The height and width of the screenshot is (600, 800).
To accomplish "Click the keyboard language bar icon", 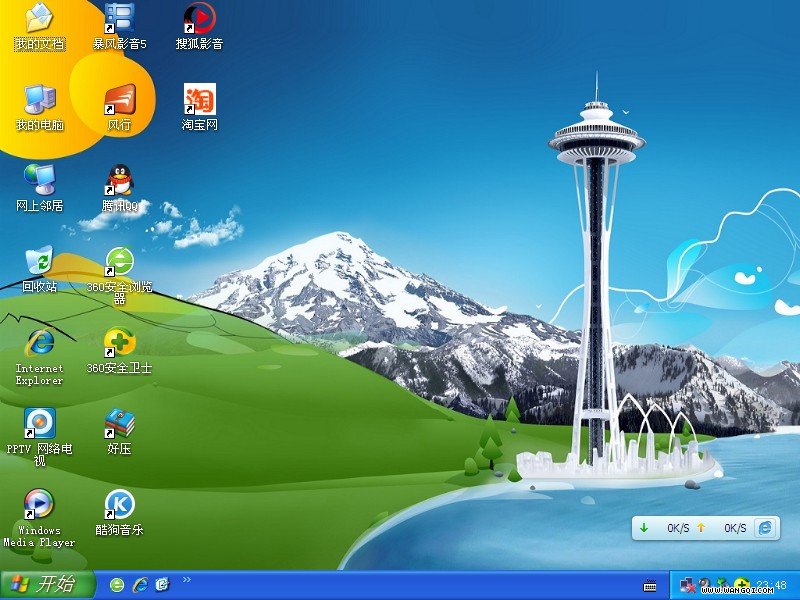I will (649, 585).
